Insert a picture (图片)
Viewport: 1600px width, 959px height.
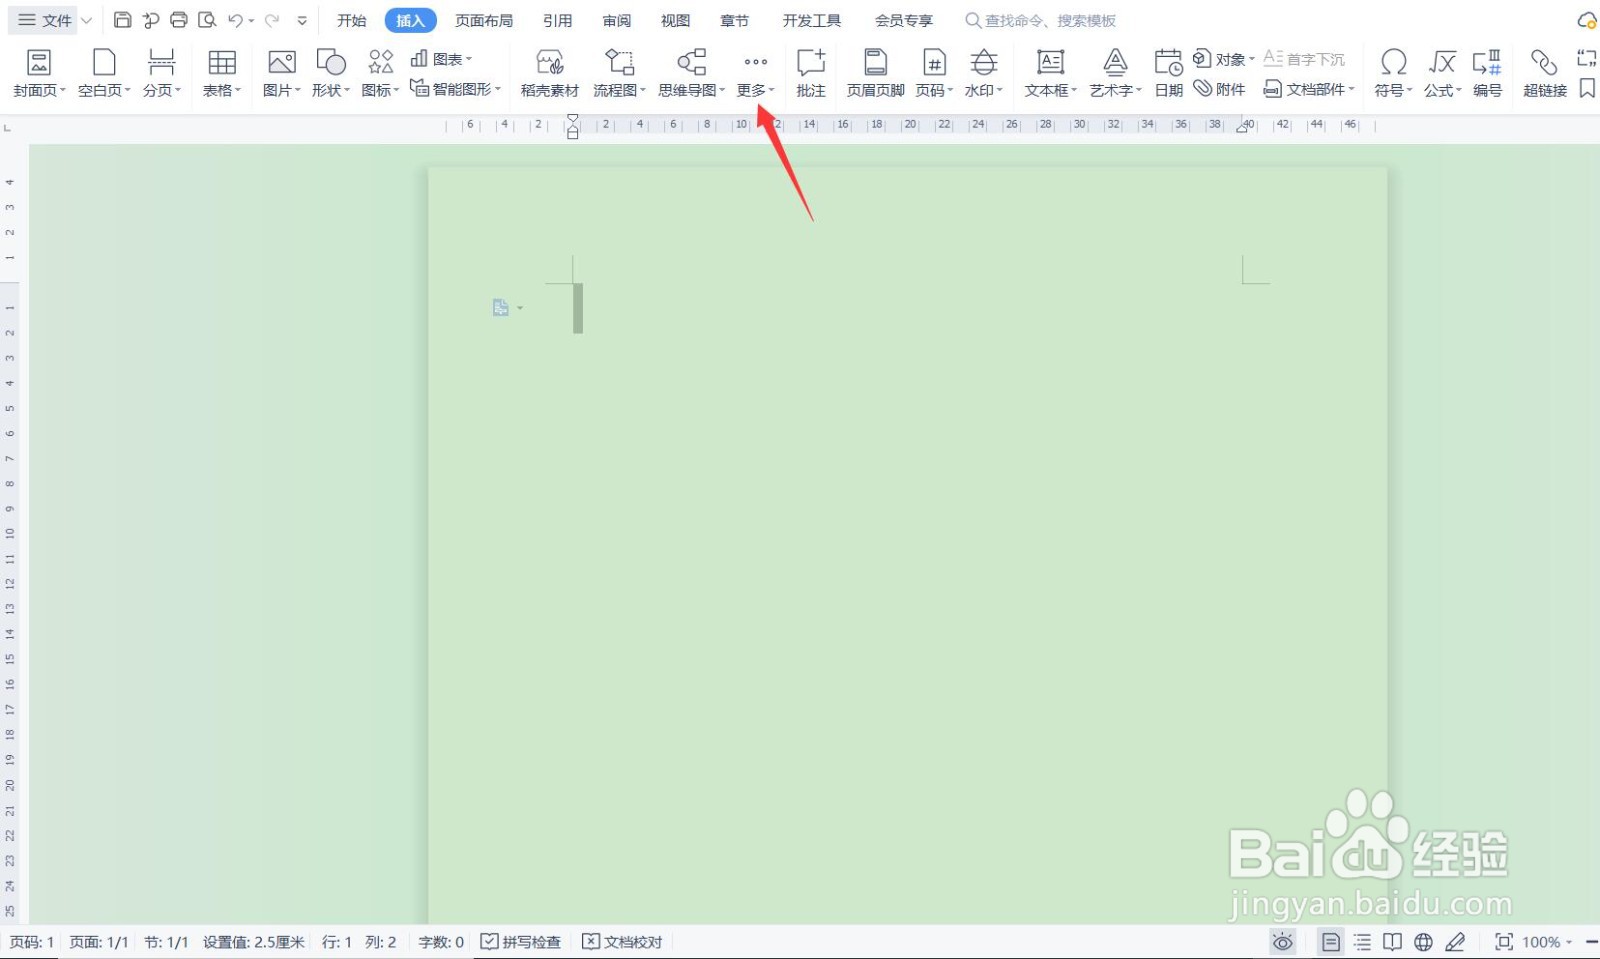point(282,73)
